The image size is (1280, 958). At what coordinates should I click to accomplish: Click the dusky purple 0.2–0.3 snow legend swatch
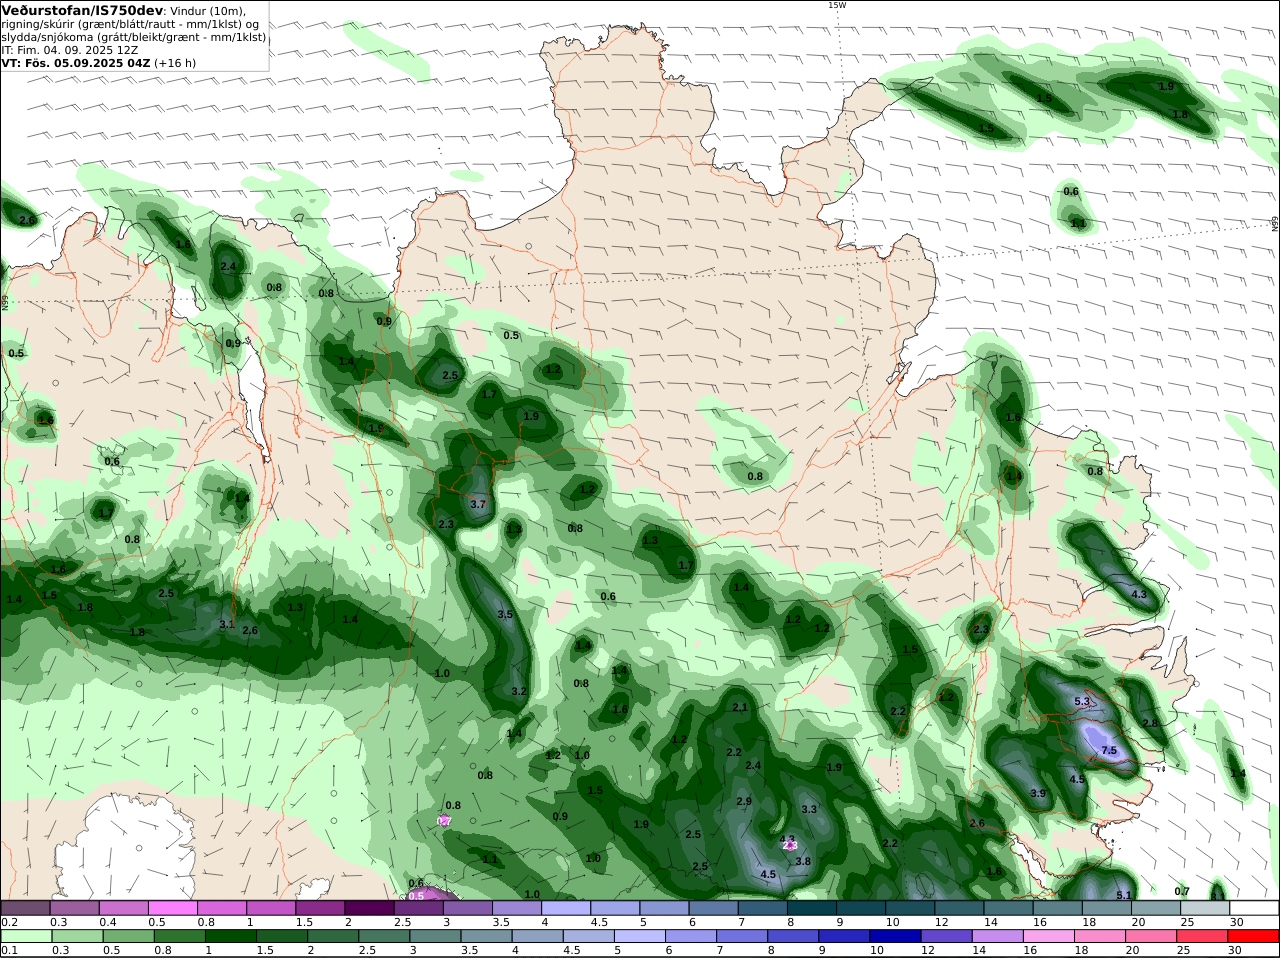pos(26,908)
